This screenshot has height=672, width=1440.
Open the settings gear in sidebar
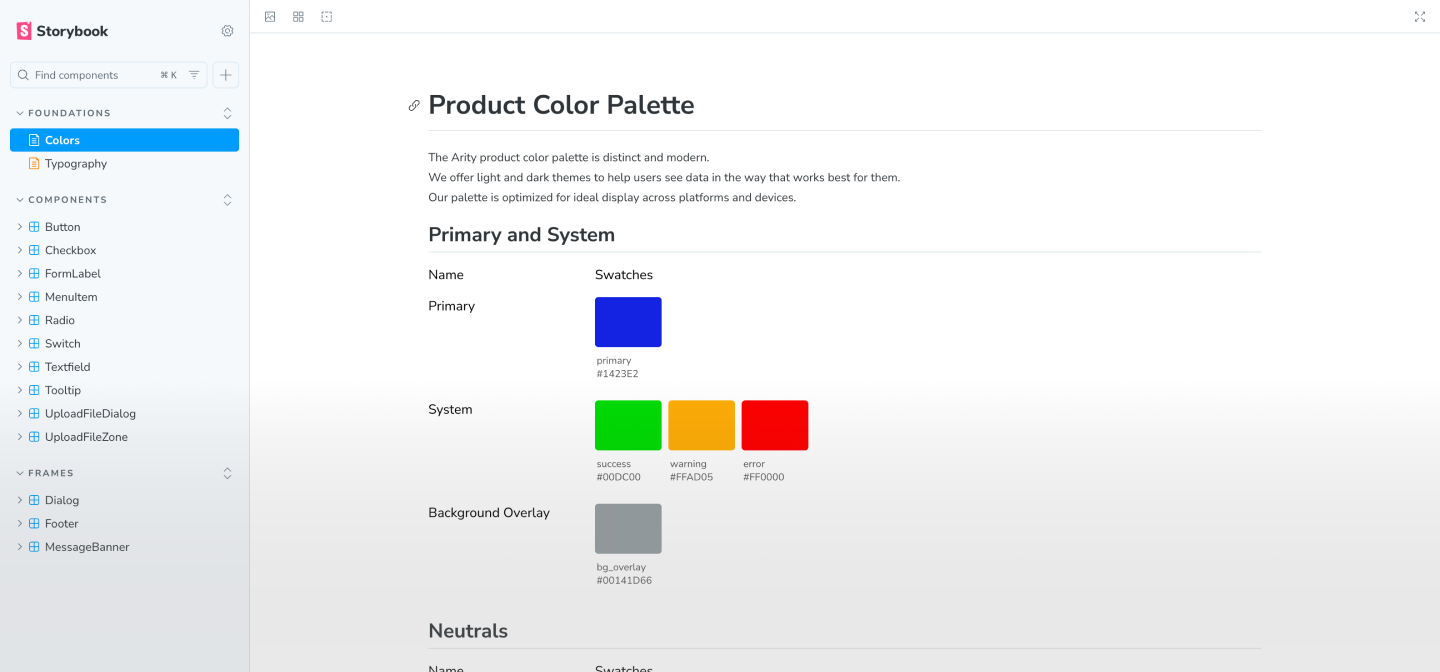coord(227,31)
